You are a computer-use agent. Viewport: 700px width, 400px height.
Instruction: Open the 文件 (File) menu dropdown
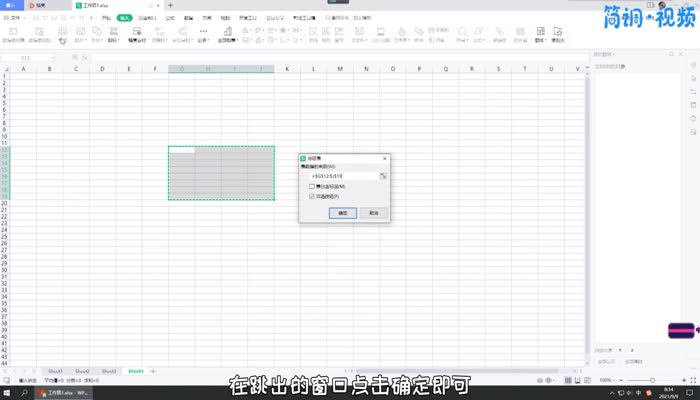coord(14,18)
